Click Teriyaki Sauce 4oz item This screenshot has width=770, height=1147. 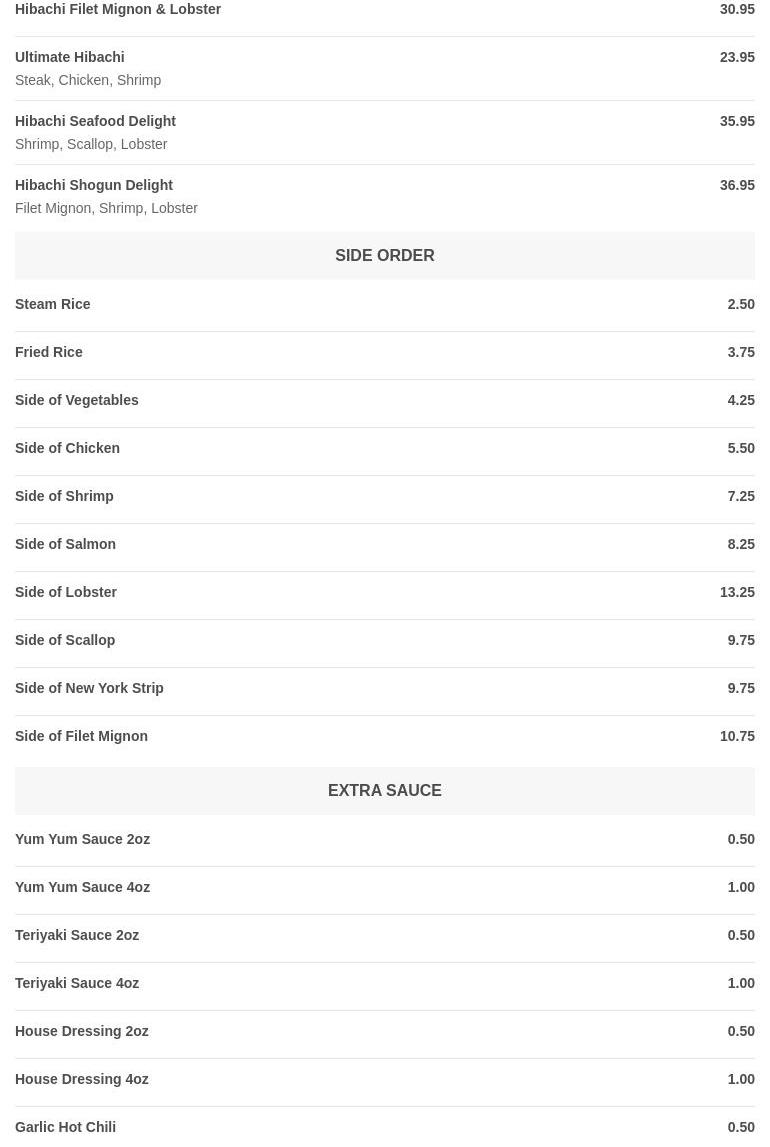[x=77, y=984]
